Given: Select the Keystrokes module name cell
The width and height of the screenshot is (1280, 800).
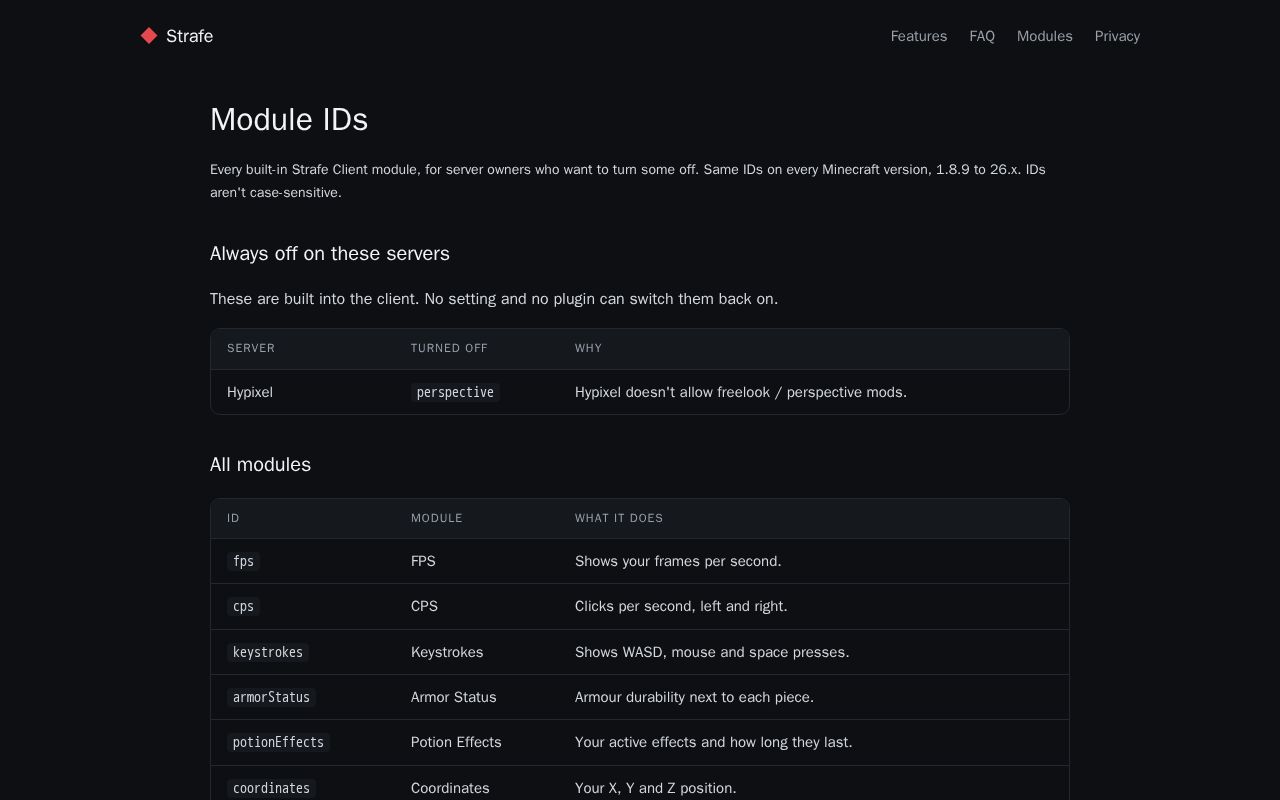Looking at the screenshot, I should 447,652.
